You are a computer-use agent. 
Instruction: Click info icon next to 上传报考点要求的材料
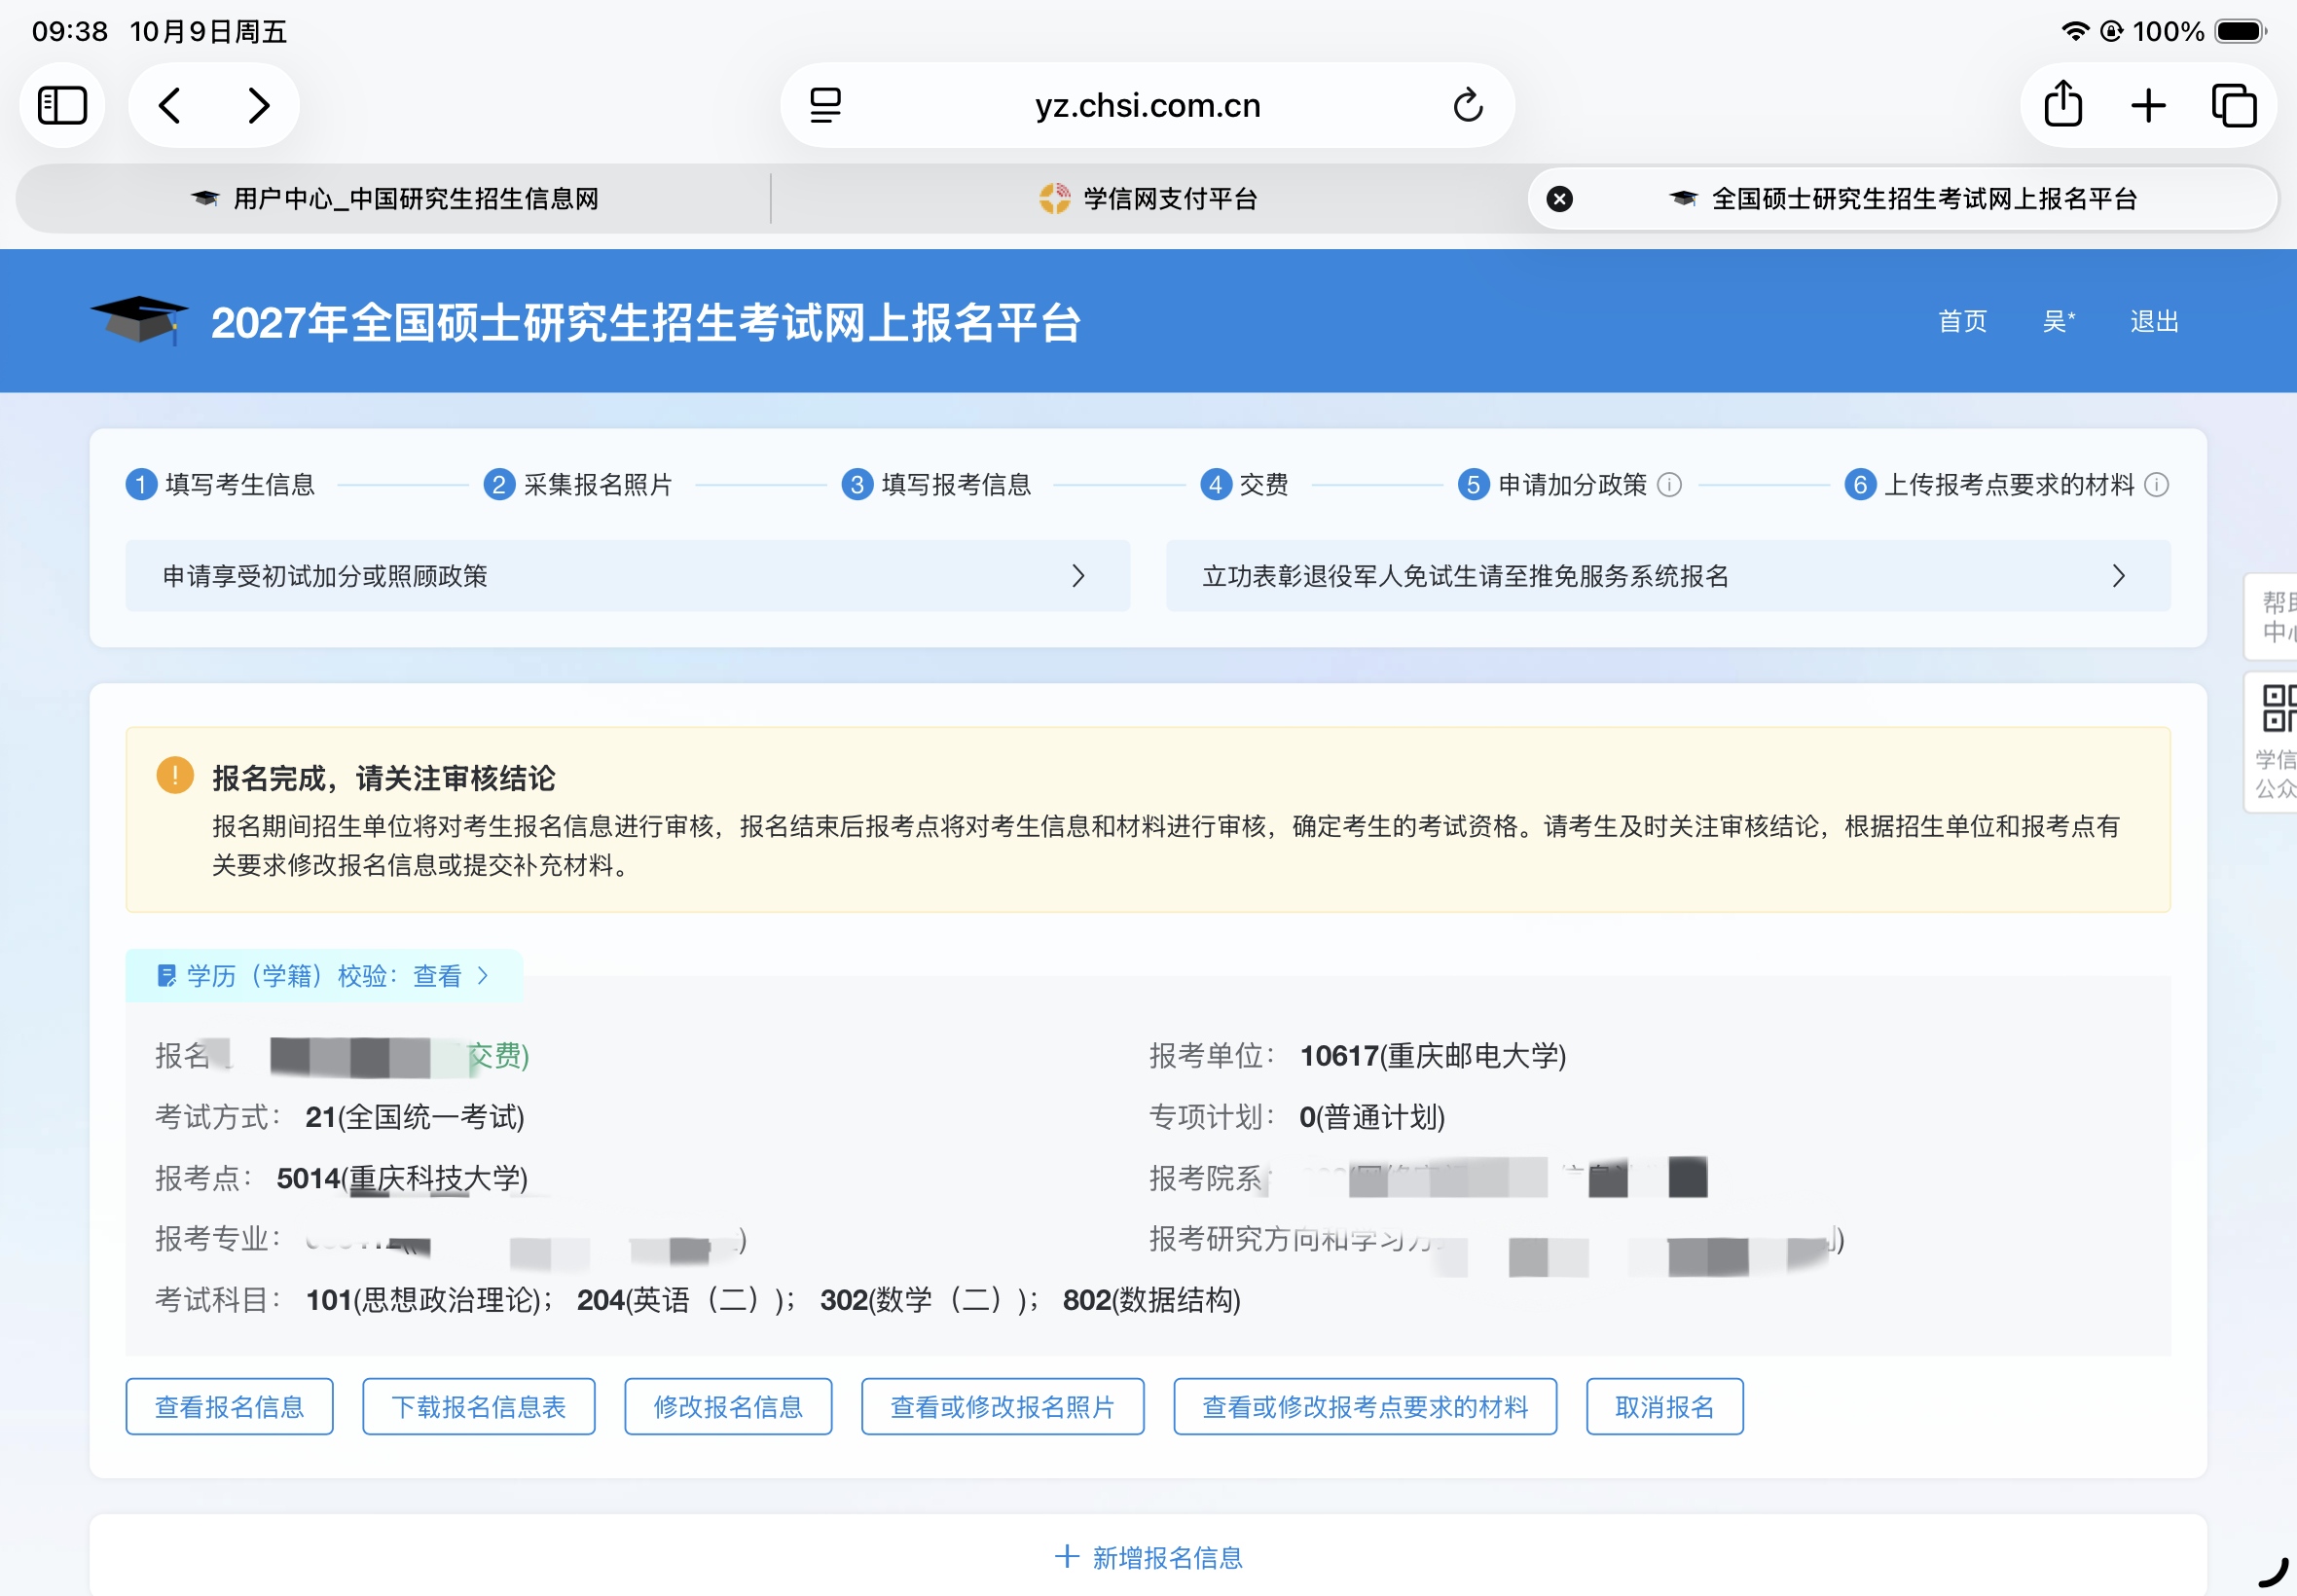2156,485
